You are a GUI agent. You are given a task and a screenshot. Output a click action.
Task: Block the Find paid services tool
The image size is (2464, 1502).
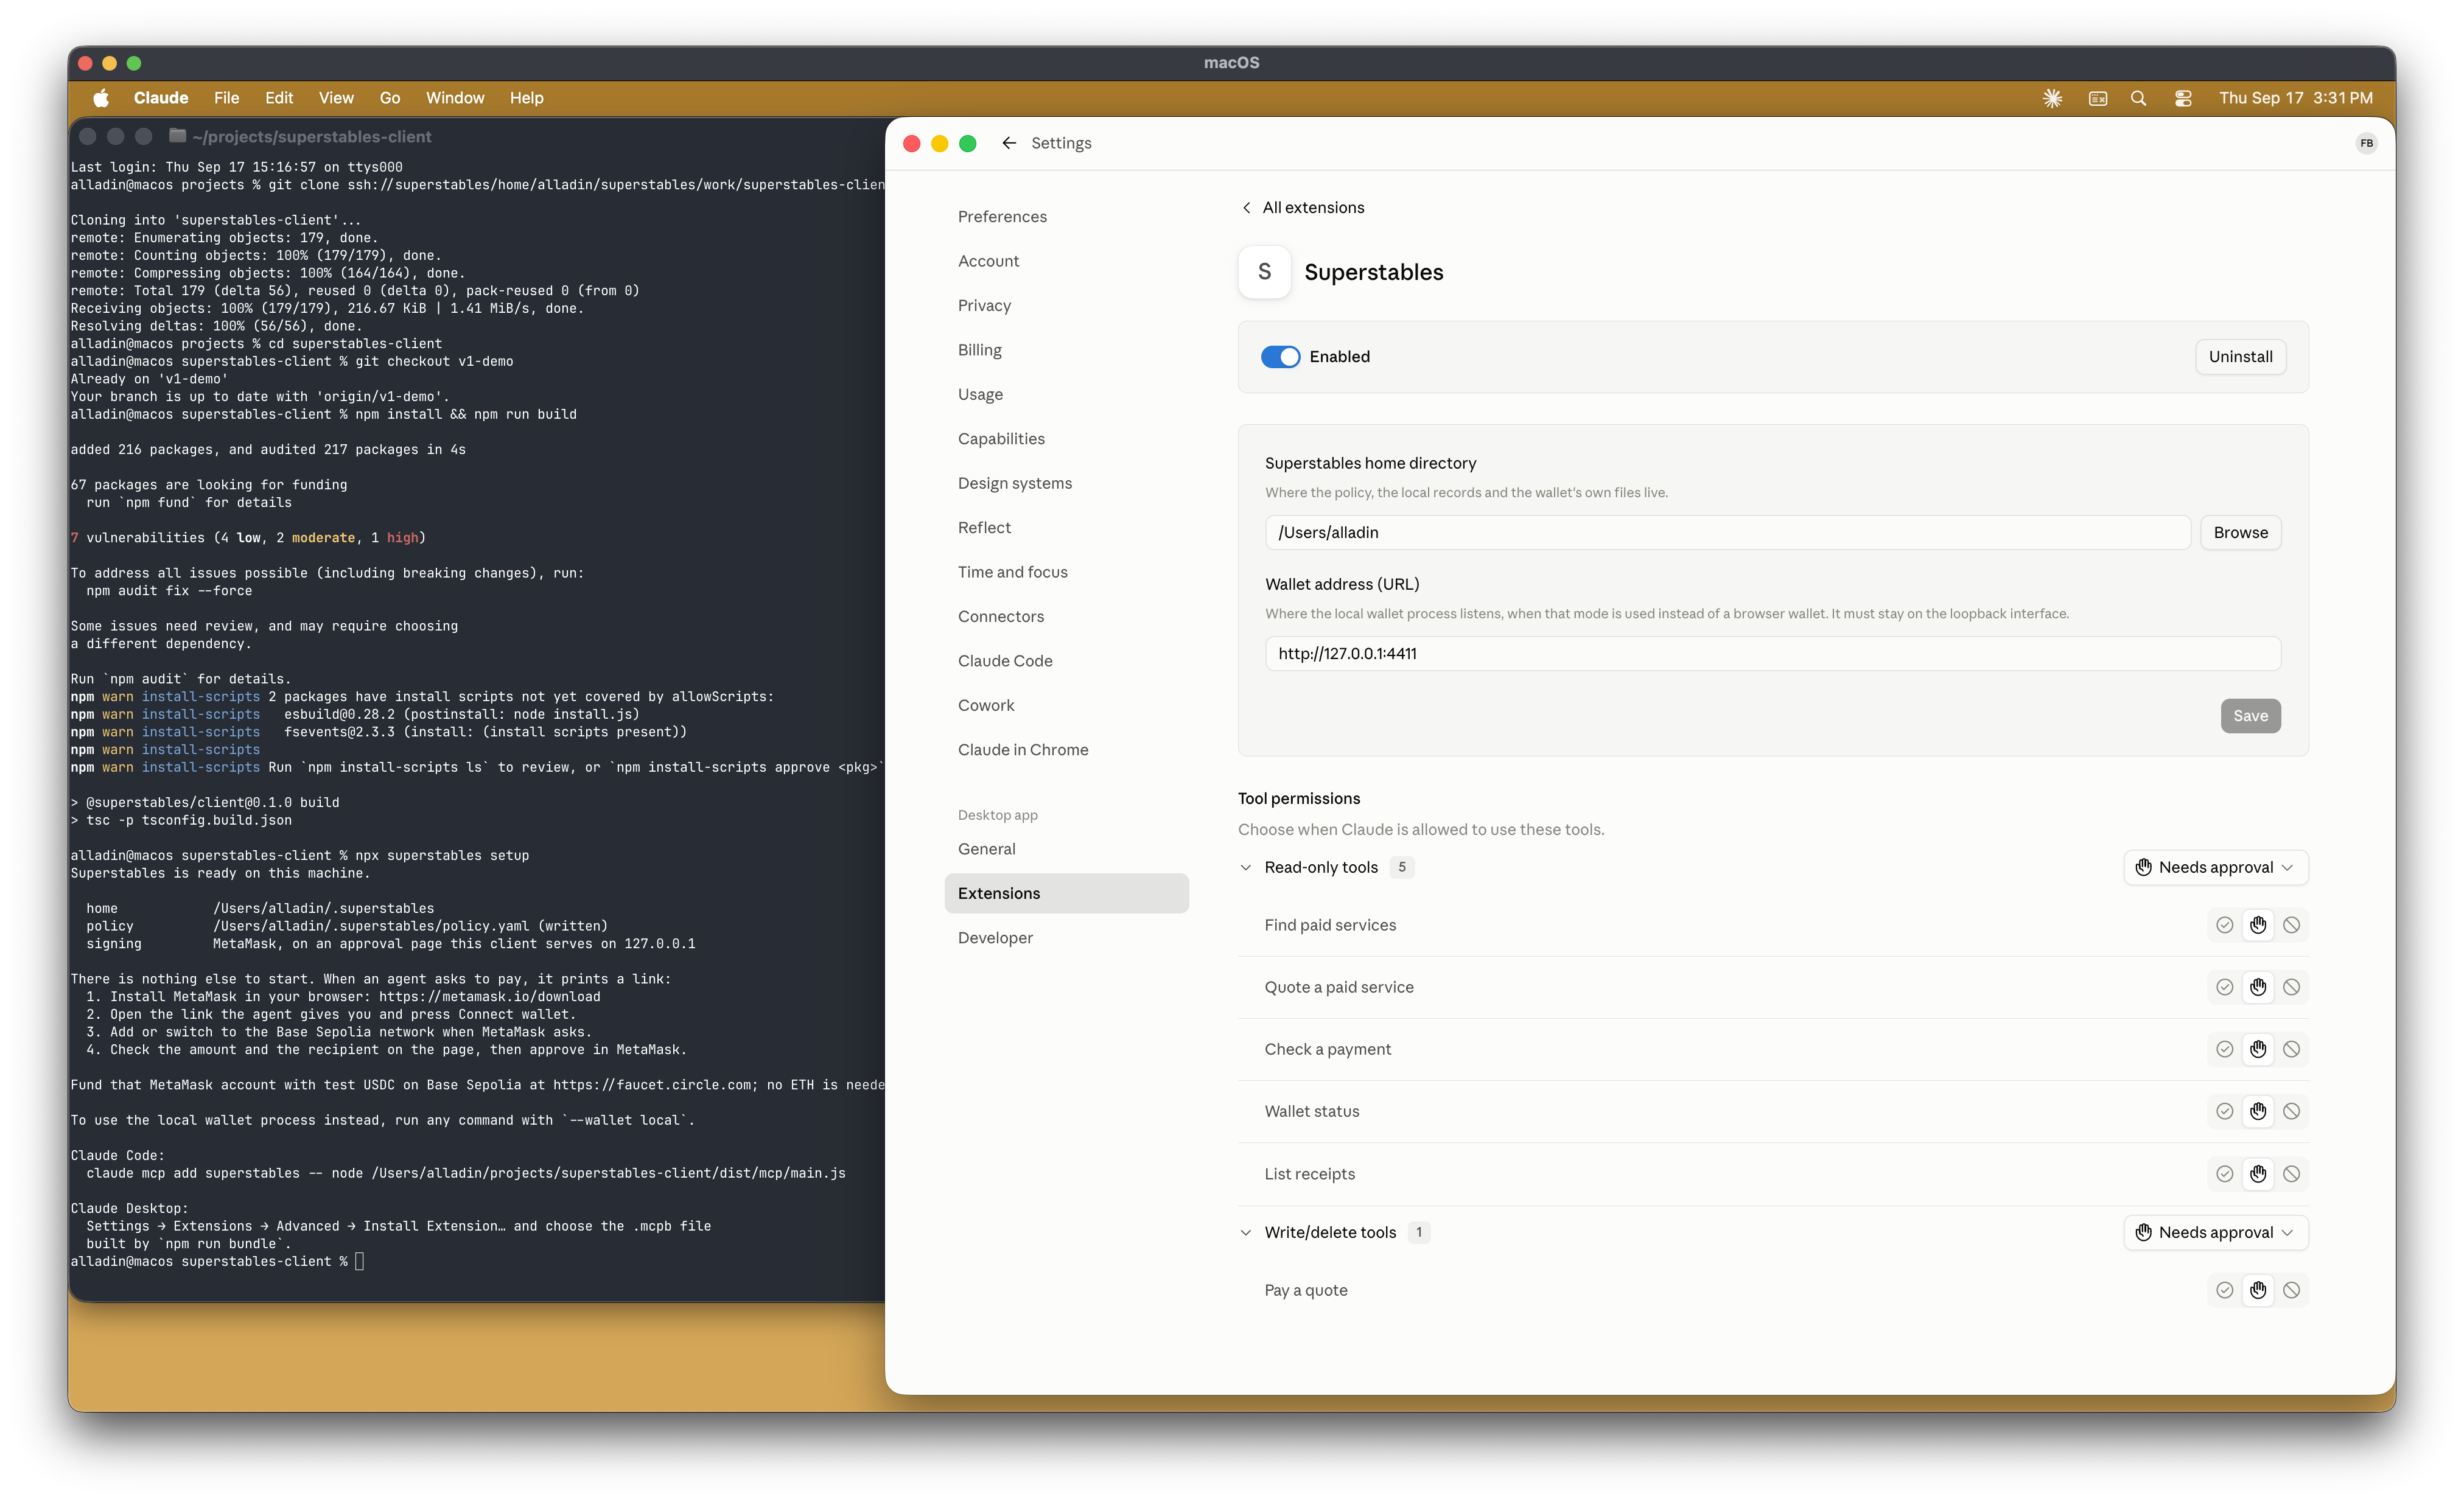[2291, 925]
